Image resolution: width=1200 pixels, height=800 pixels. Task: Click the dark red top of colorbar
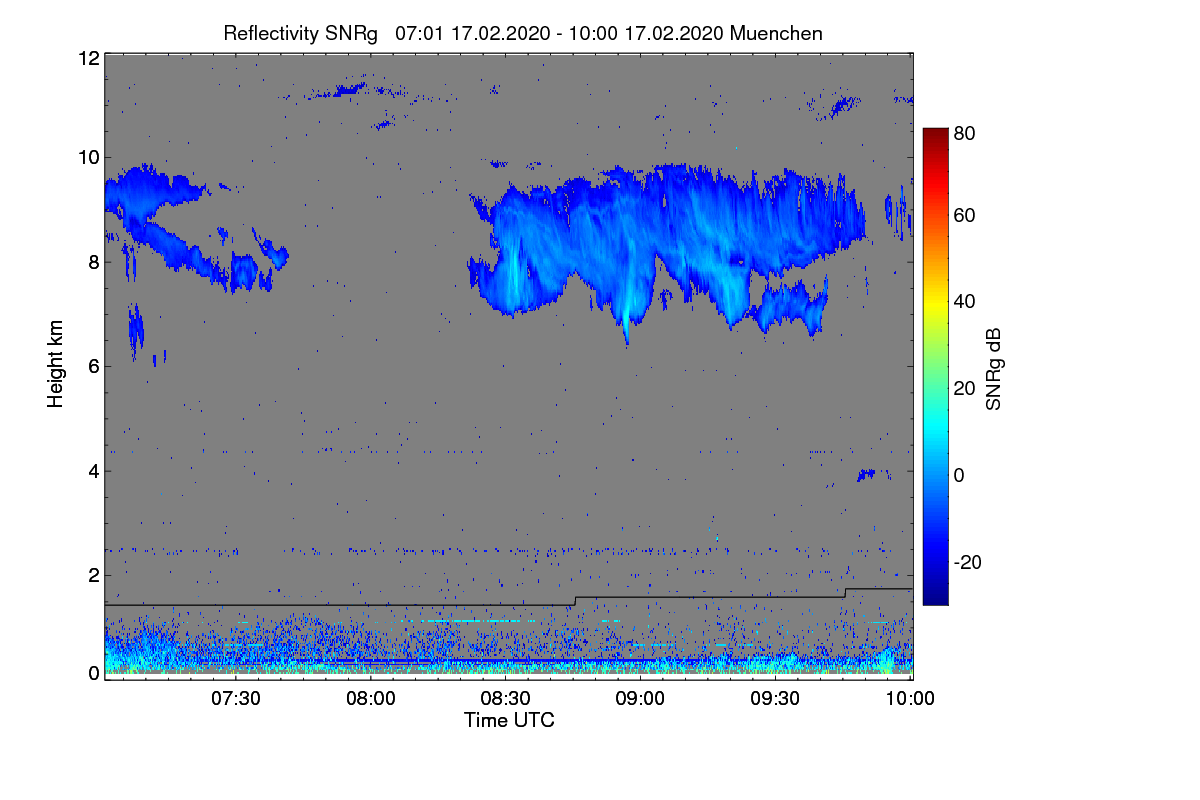934,134
